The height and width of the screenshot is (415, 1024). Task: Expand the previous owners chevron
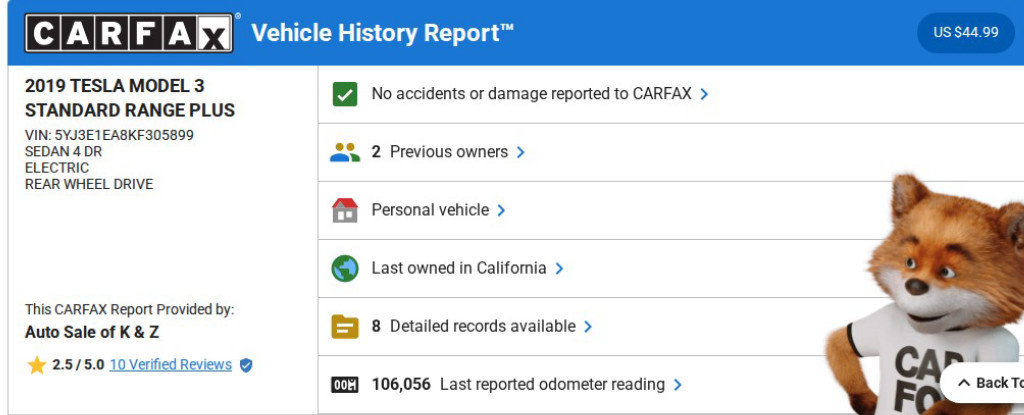[521, 152]
